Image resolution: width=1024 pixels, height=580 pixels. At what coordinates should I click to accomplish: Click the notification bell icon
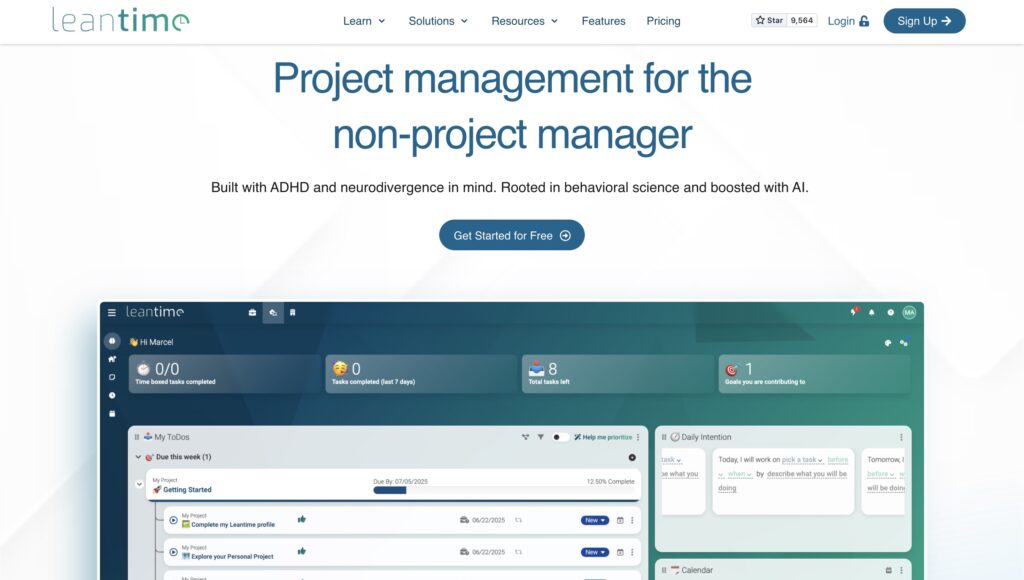pyautogui.click(x=871, y=312)
